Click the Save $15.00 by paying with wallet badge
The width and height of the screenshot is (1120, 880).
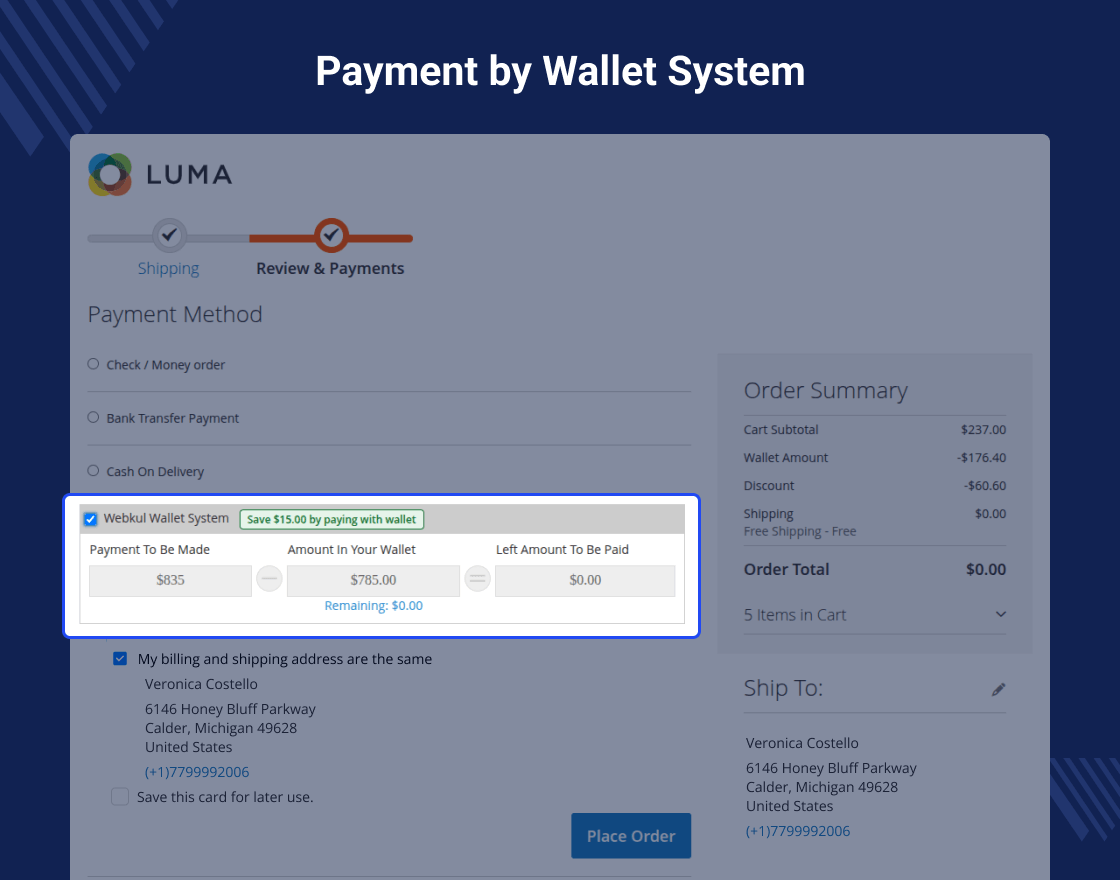(331, 519)
